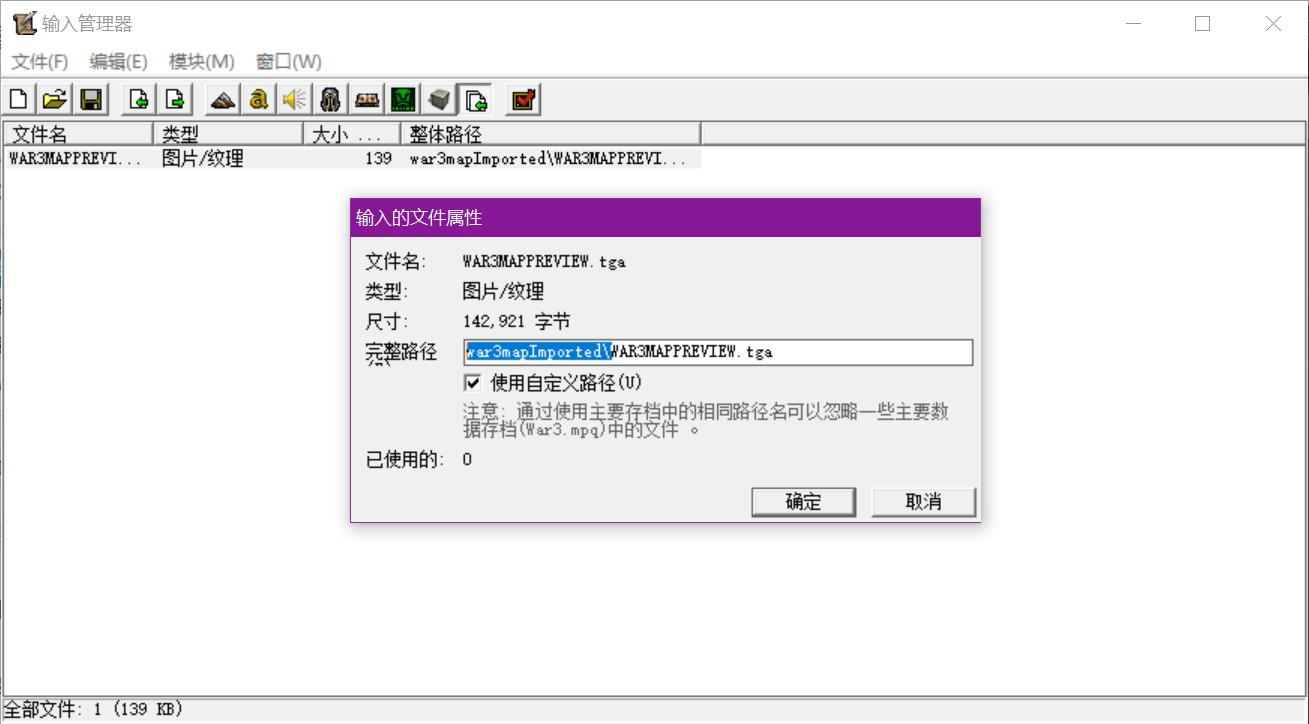
Task: Open the Object Manager gray cube icon
Action: (438, 99)
